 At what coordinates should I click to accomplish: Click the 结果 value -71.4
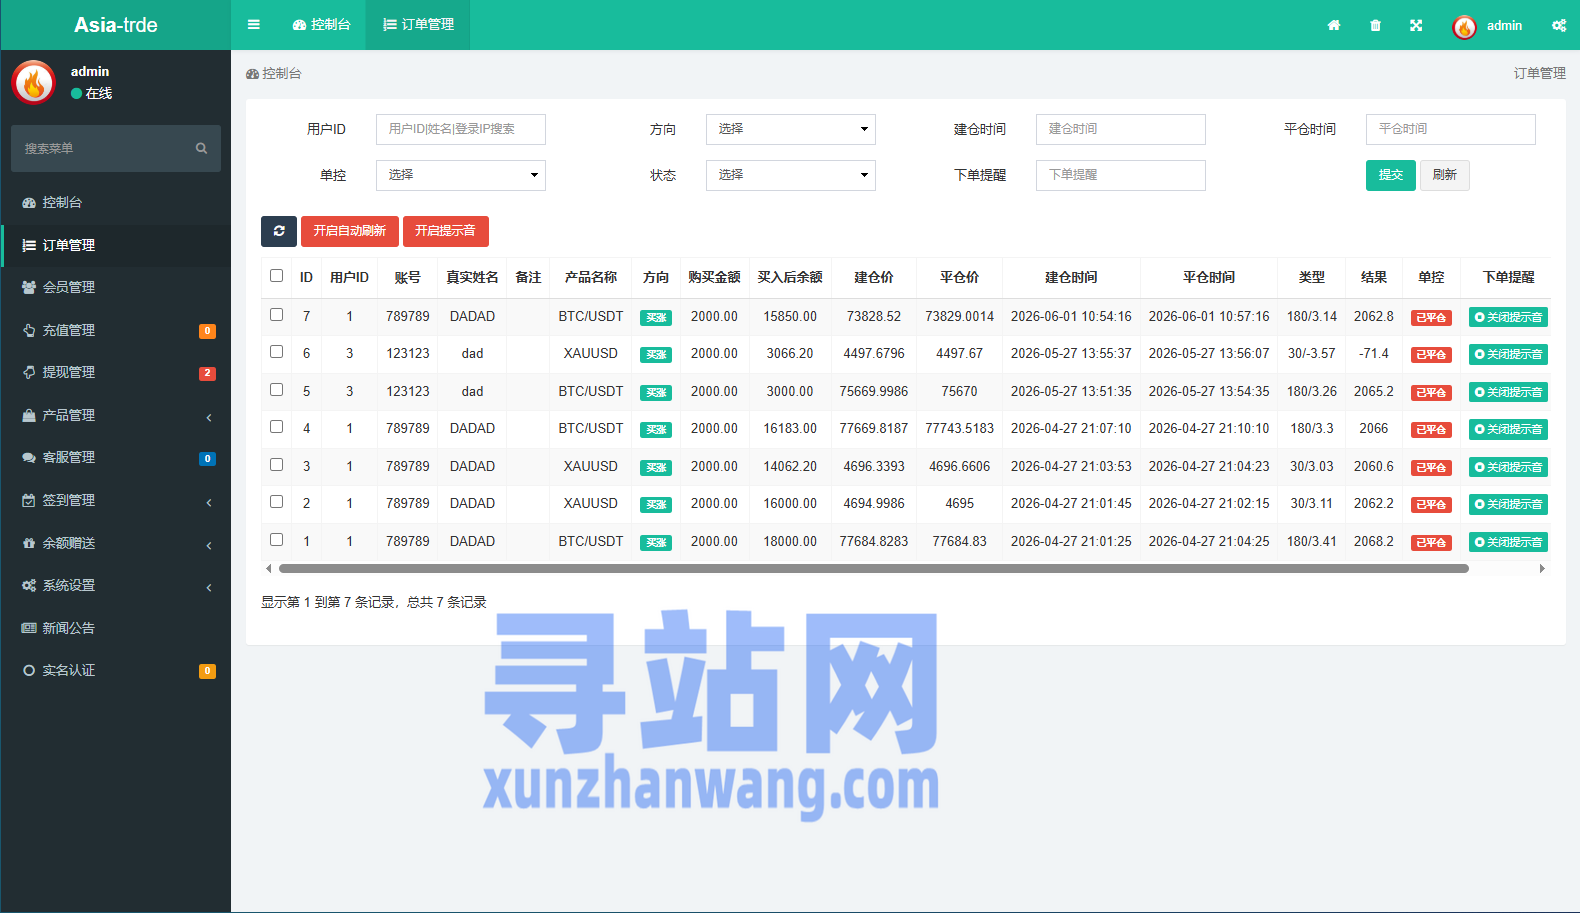click(1373, 353)
